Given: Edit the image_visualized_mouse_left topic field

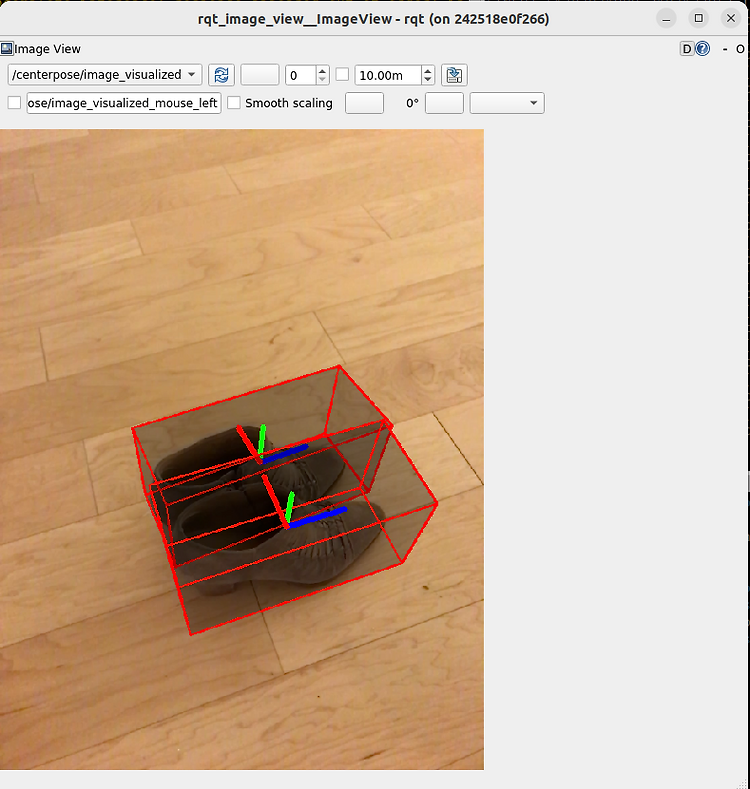Looking at the screenshot, I should (124, 103).
